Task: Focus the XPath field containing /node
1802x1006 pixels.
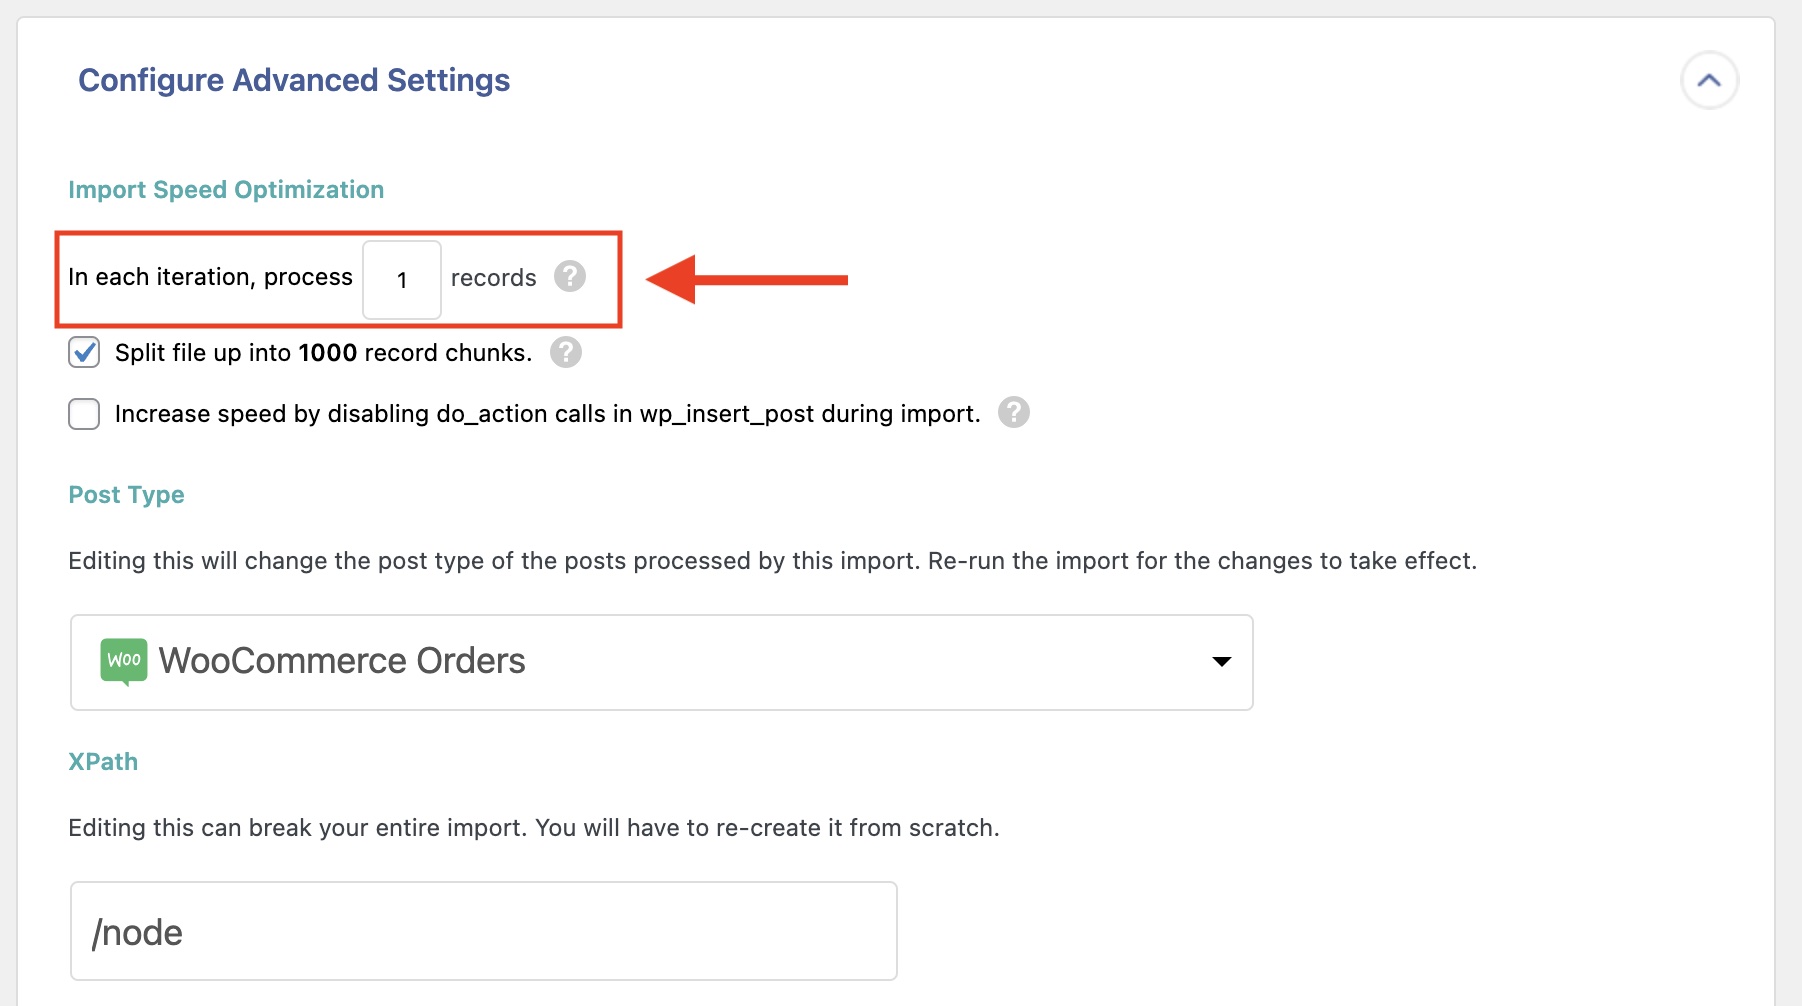Action: 483,932
